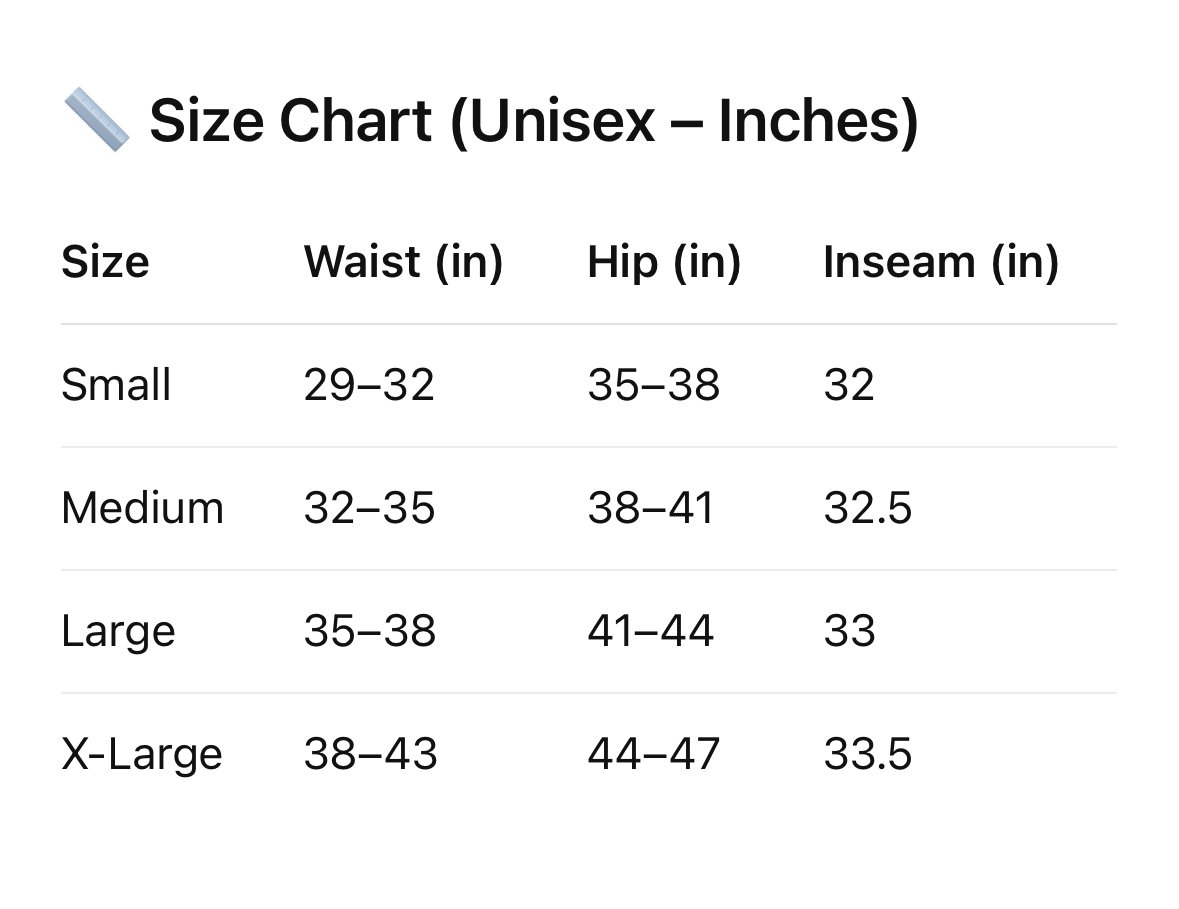Screen dimensions: 1179x909
Task: Click the X-Large waist value 38–43
Action: click(370, 753)
